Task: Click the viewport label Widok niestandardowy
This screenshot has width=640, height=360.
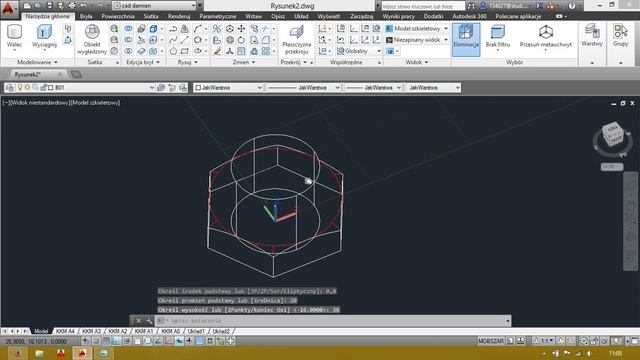Action: tap(39, 103)
